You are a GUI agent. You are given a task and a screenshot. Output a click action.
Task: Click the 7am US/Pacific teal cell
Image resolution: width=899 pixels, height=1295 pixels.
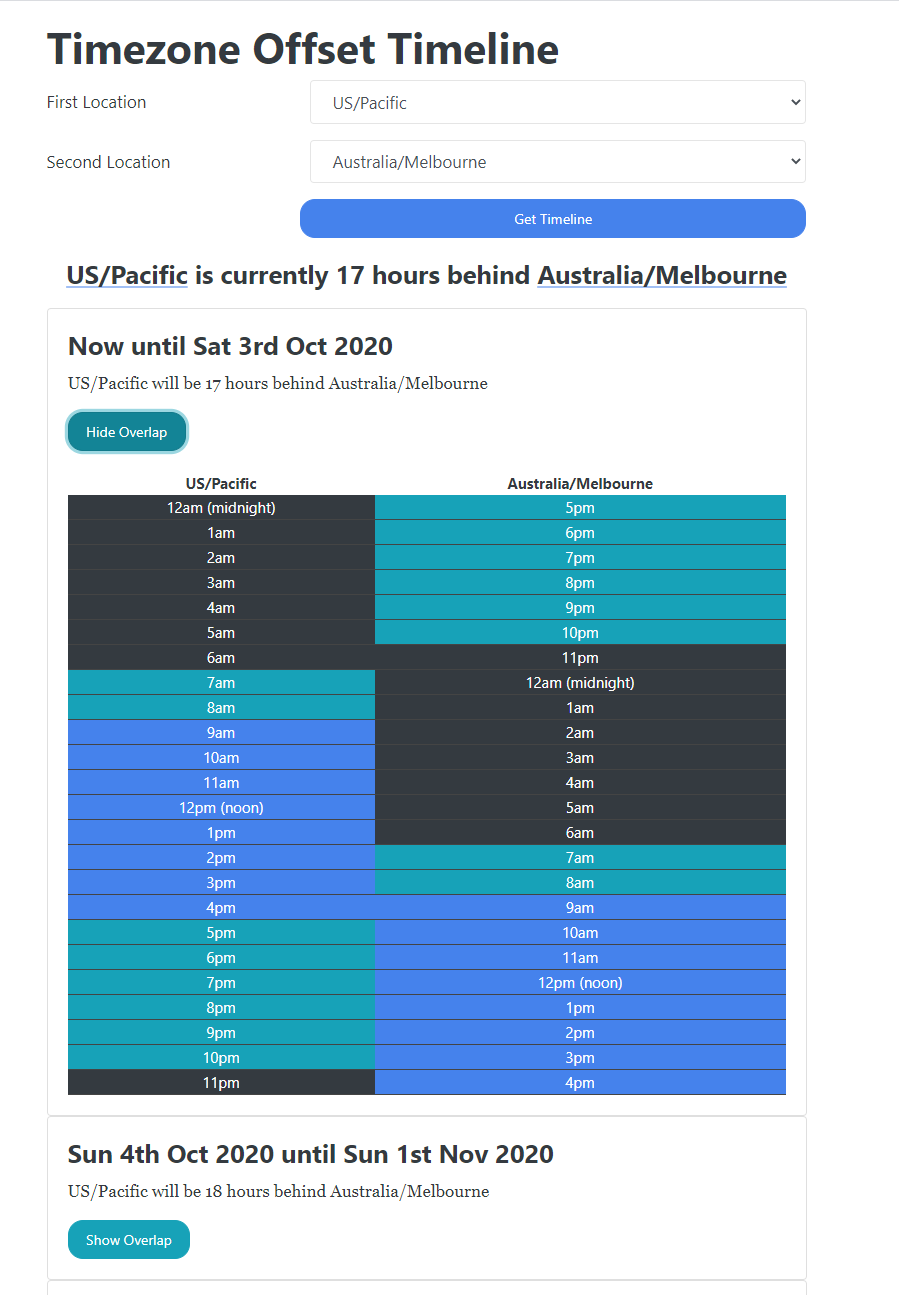pos(221,683)
